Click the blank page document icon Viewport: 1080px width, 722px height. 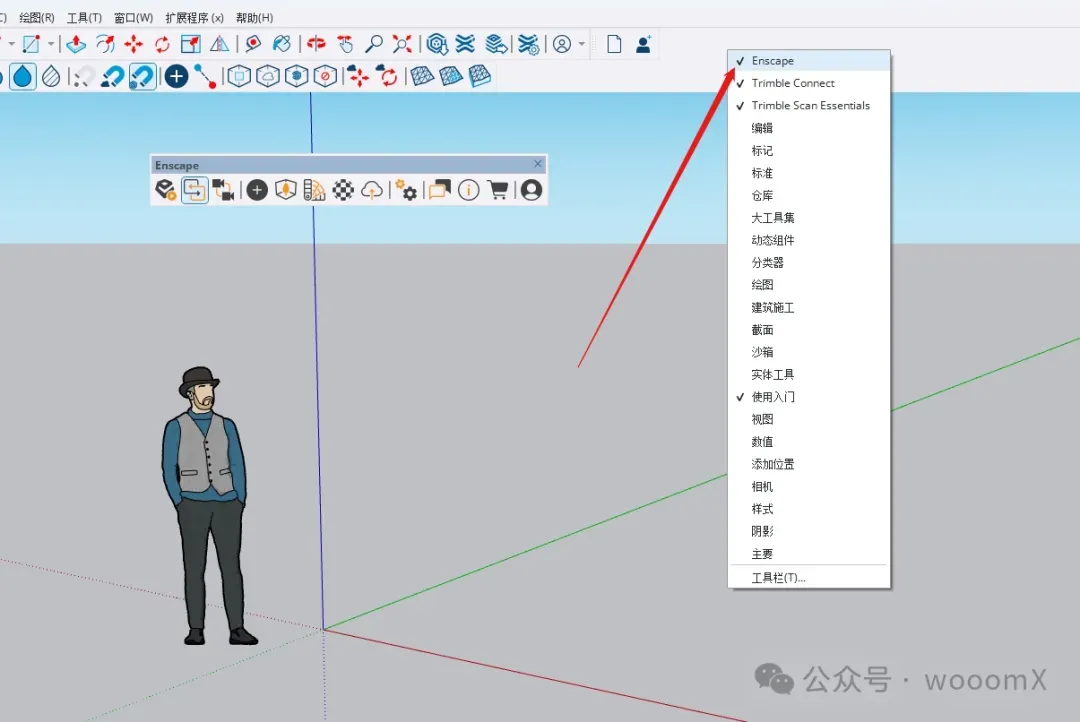click(614, 44)
